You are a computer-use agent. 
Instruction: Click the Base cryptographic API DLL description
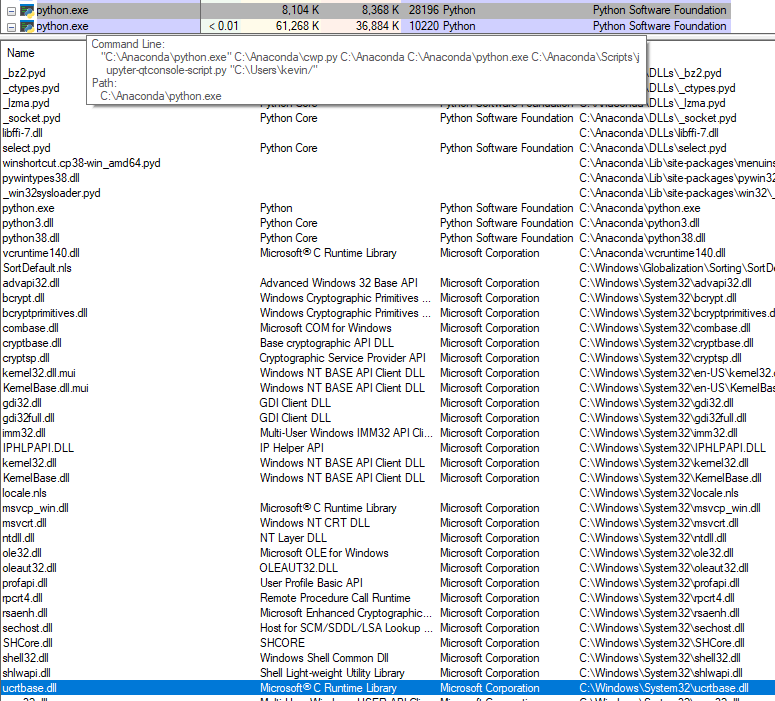point(327,343)
